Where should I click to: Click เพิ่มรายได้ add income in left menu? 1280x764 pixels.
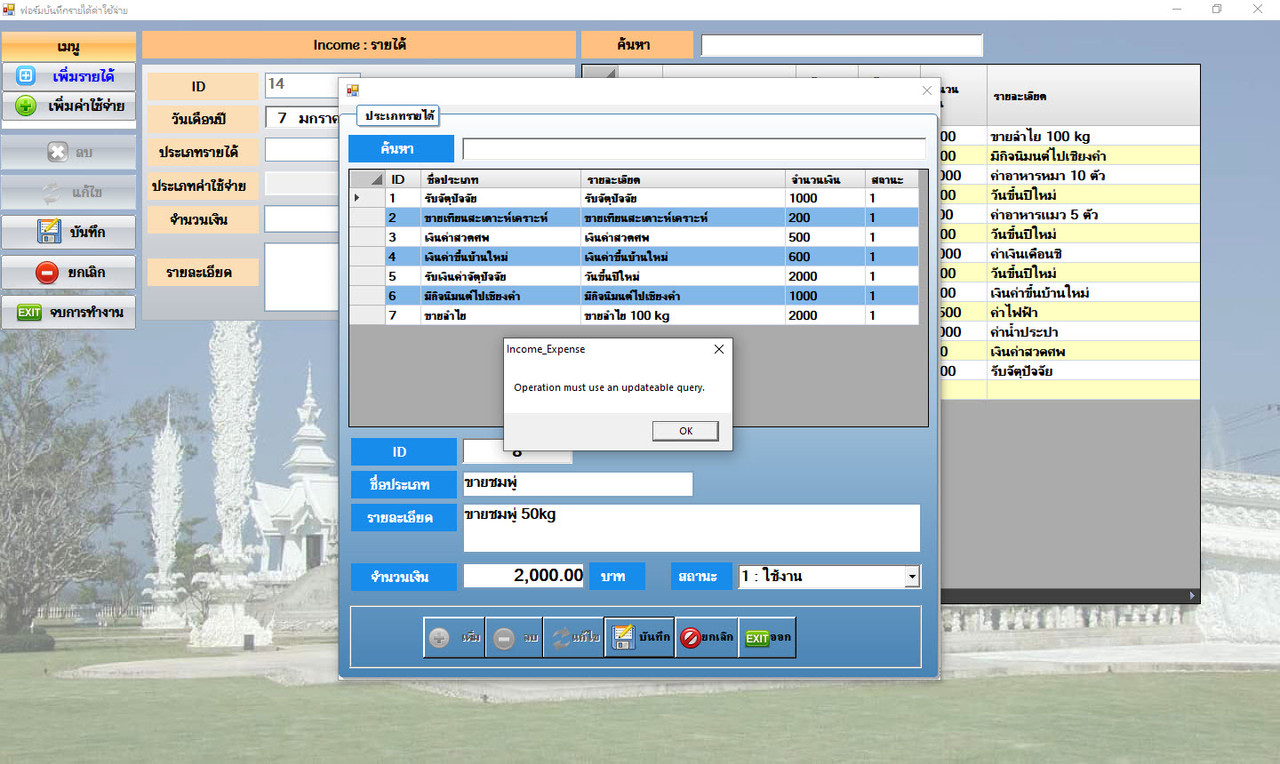point(68,76)
